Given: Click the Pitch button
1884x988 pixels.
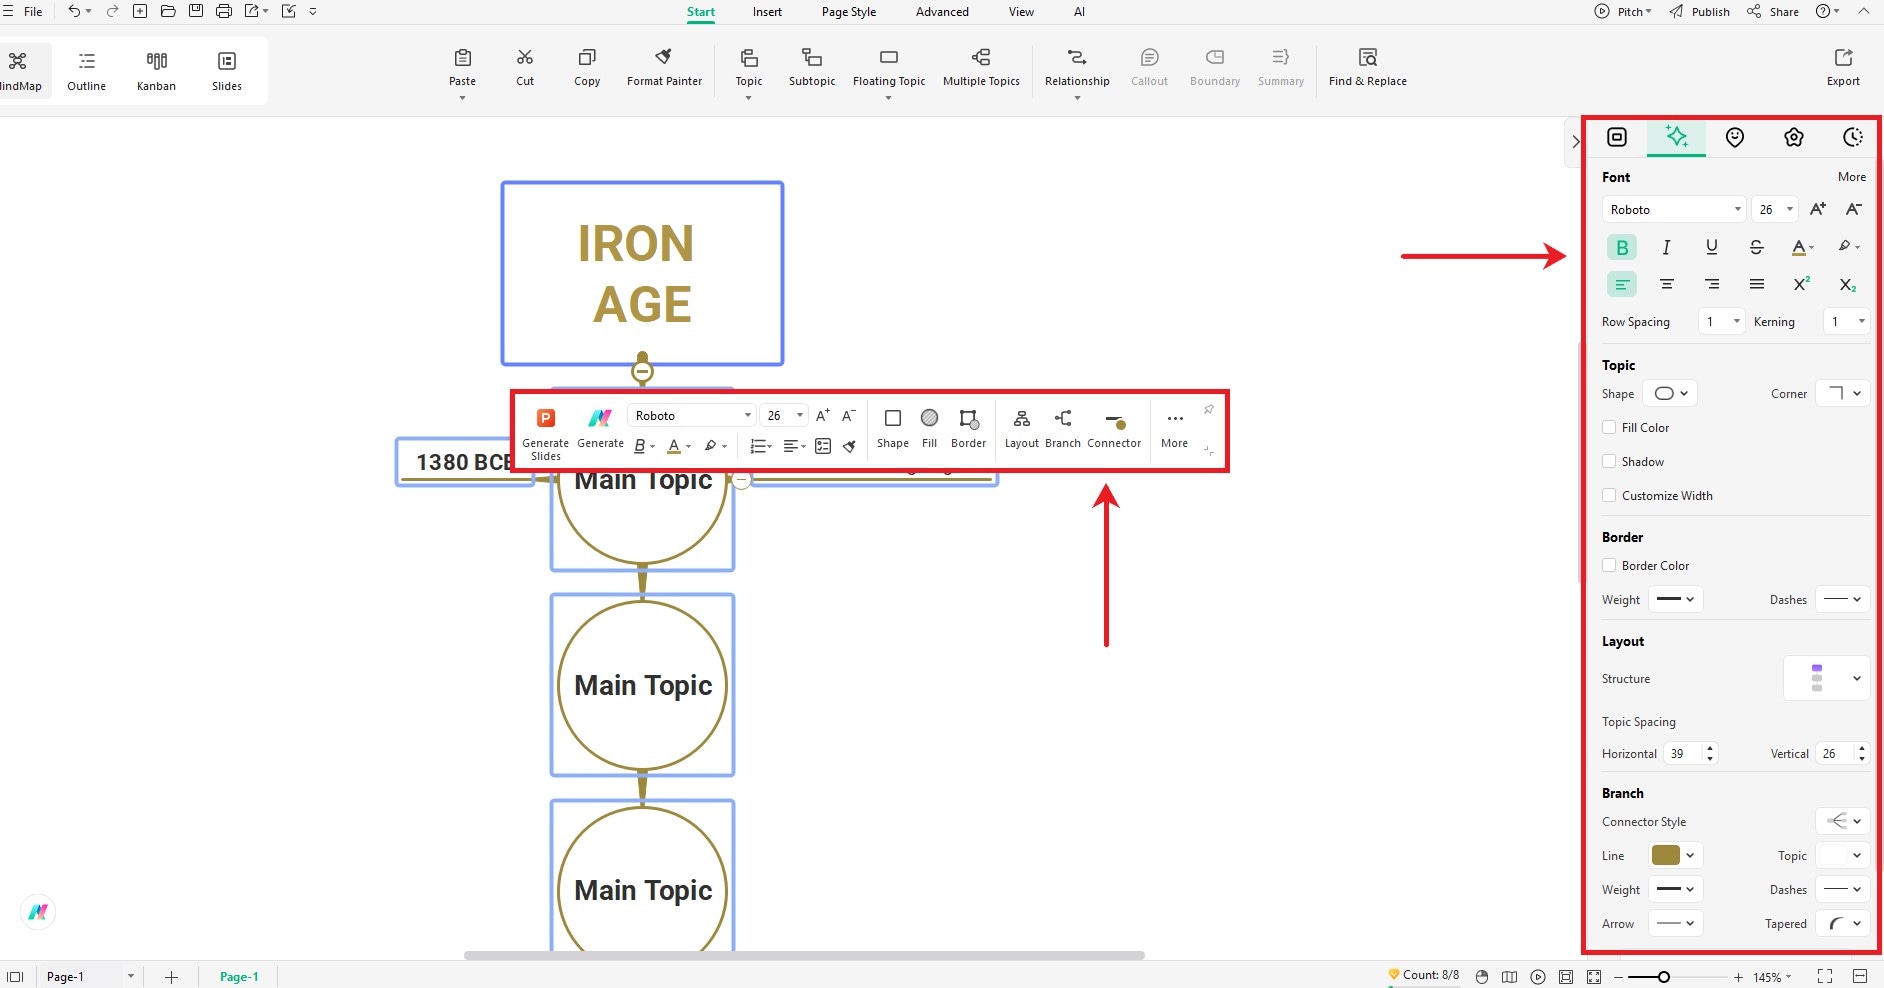Looking at the screenshot, I should [x=1623, y=12].
